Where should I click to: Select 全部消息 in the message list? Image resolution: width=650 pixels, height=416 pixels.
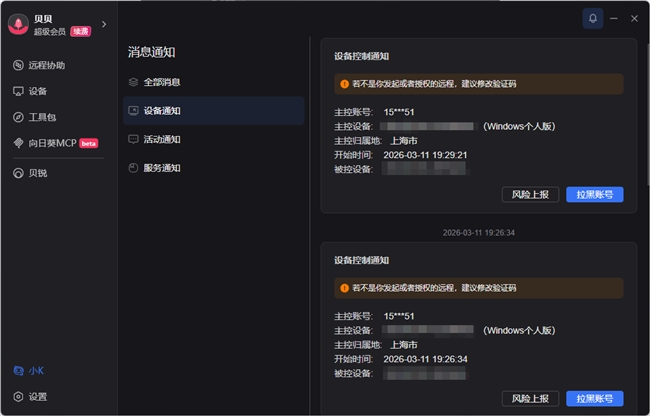[161, 81]
